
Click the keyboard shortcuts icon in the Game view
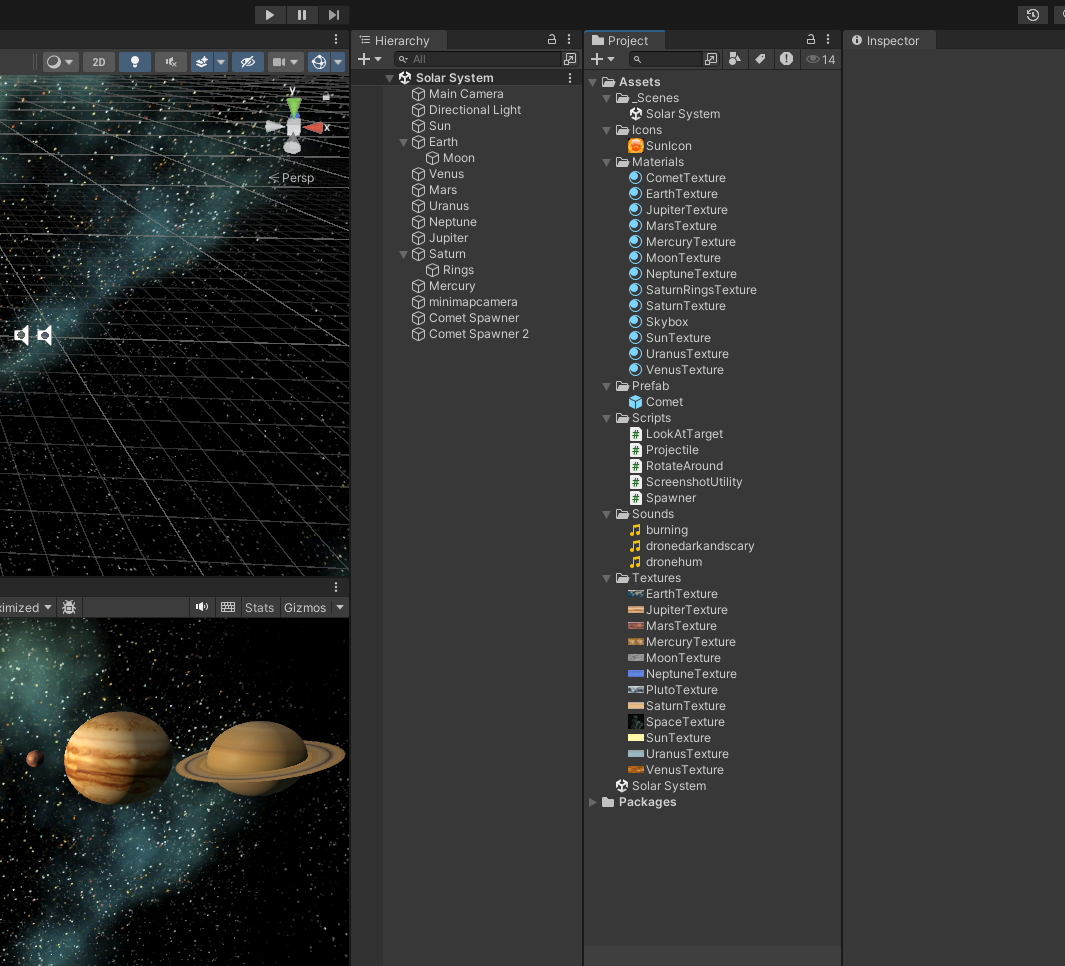point(228,607)
